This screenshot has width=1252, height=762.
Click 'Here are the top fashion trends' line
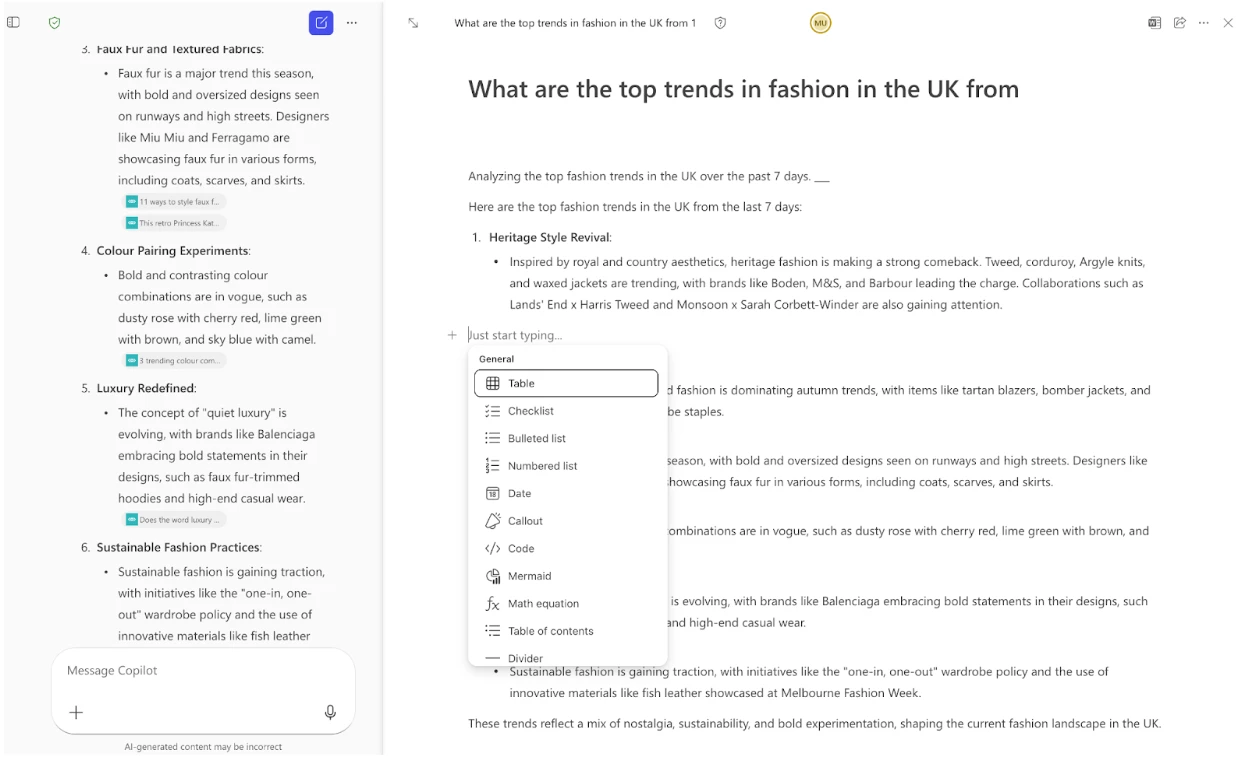(x=635, y=207)
